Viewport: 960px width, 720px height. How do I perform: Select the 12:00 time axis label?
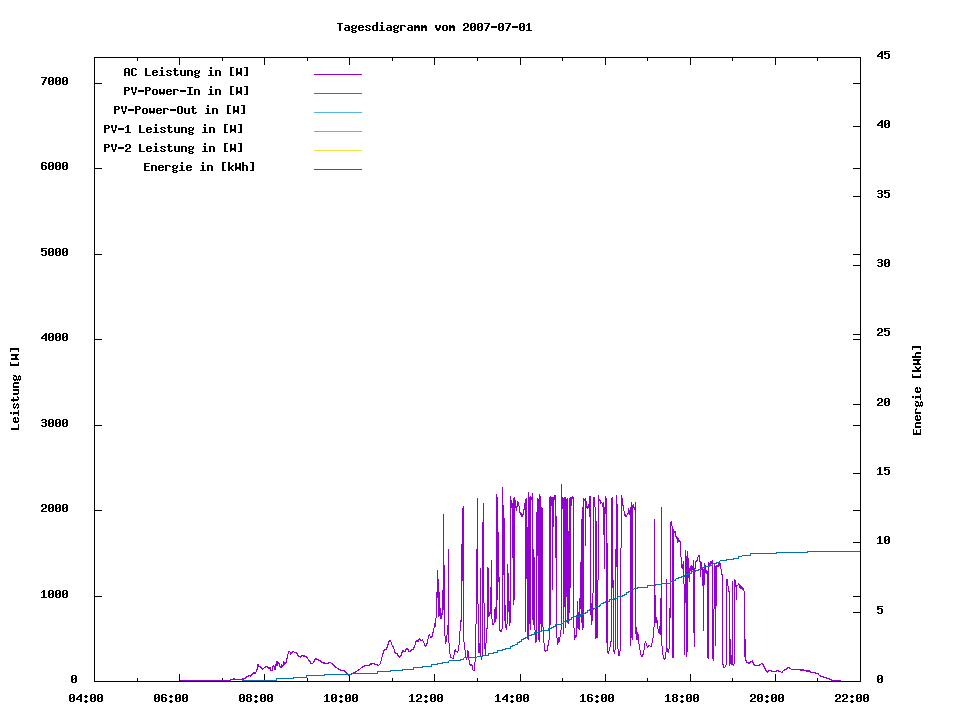[426, 698]
